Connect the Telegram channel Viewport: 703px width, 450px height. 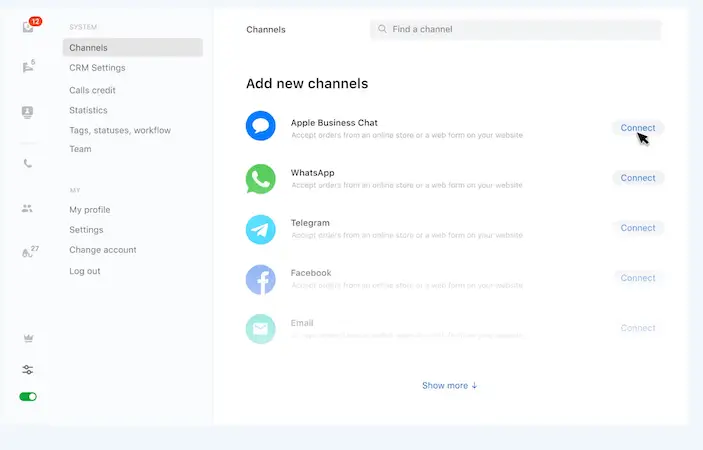point(638,228)
